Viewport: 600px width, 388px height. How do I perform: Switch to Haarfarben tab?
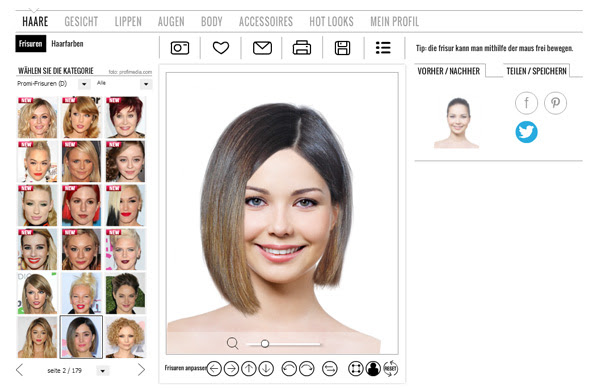(67, 44)
